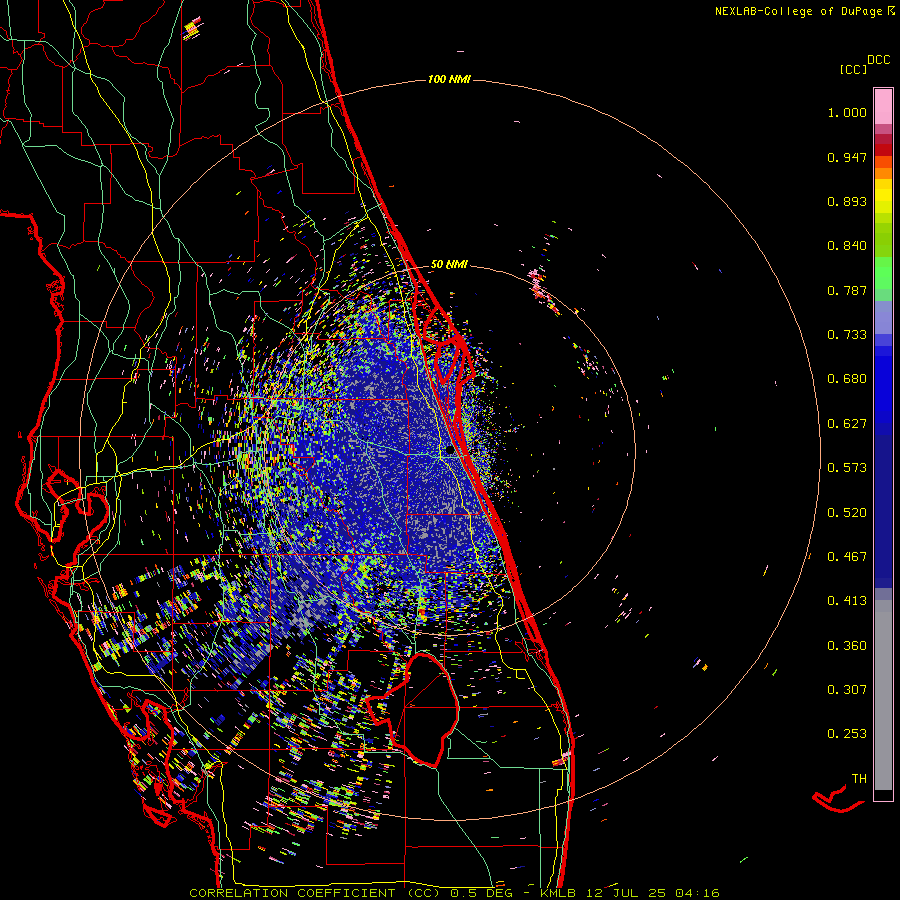Viewport: 900px width, 900px height.
Task: Select the 0.253 scale value
Action: pyautogui.click(x=847, y=734)
